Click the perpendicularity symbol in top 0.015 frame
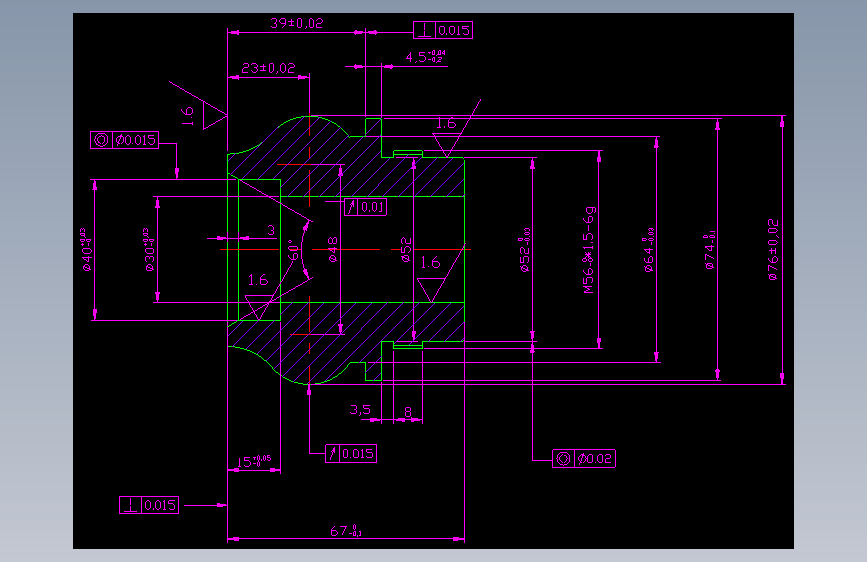 click(x=425, y=30)
